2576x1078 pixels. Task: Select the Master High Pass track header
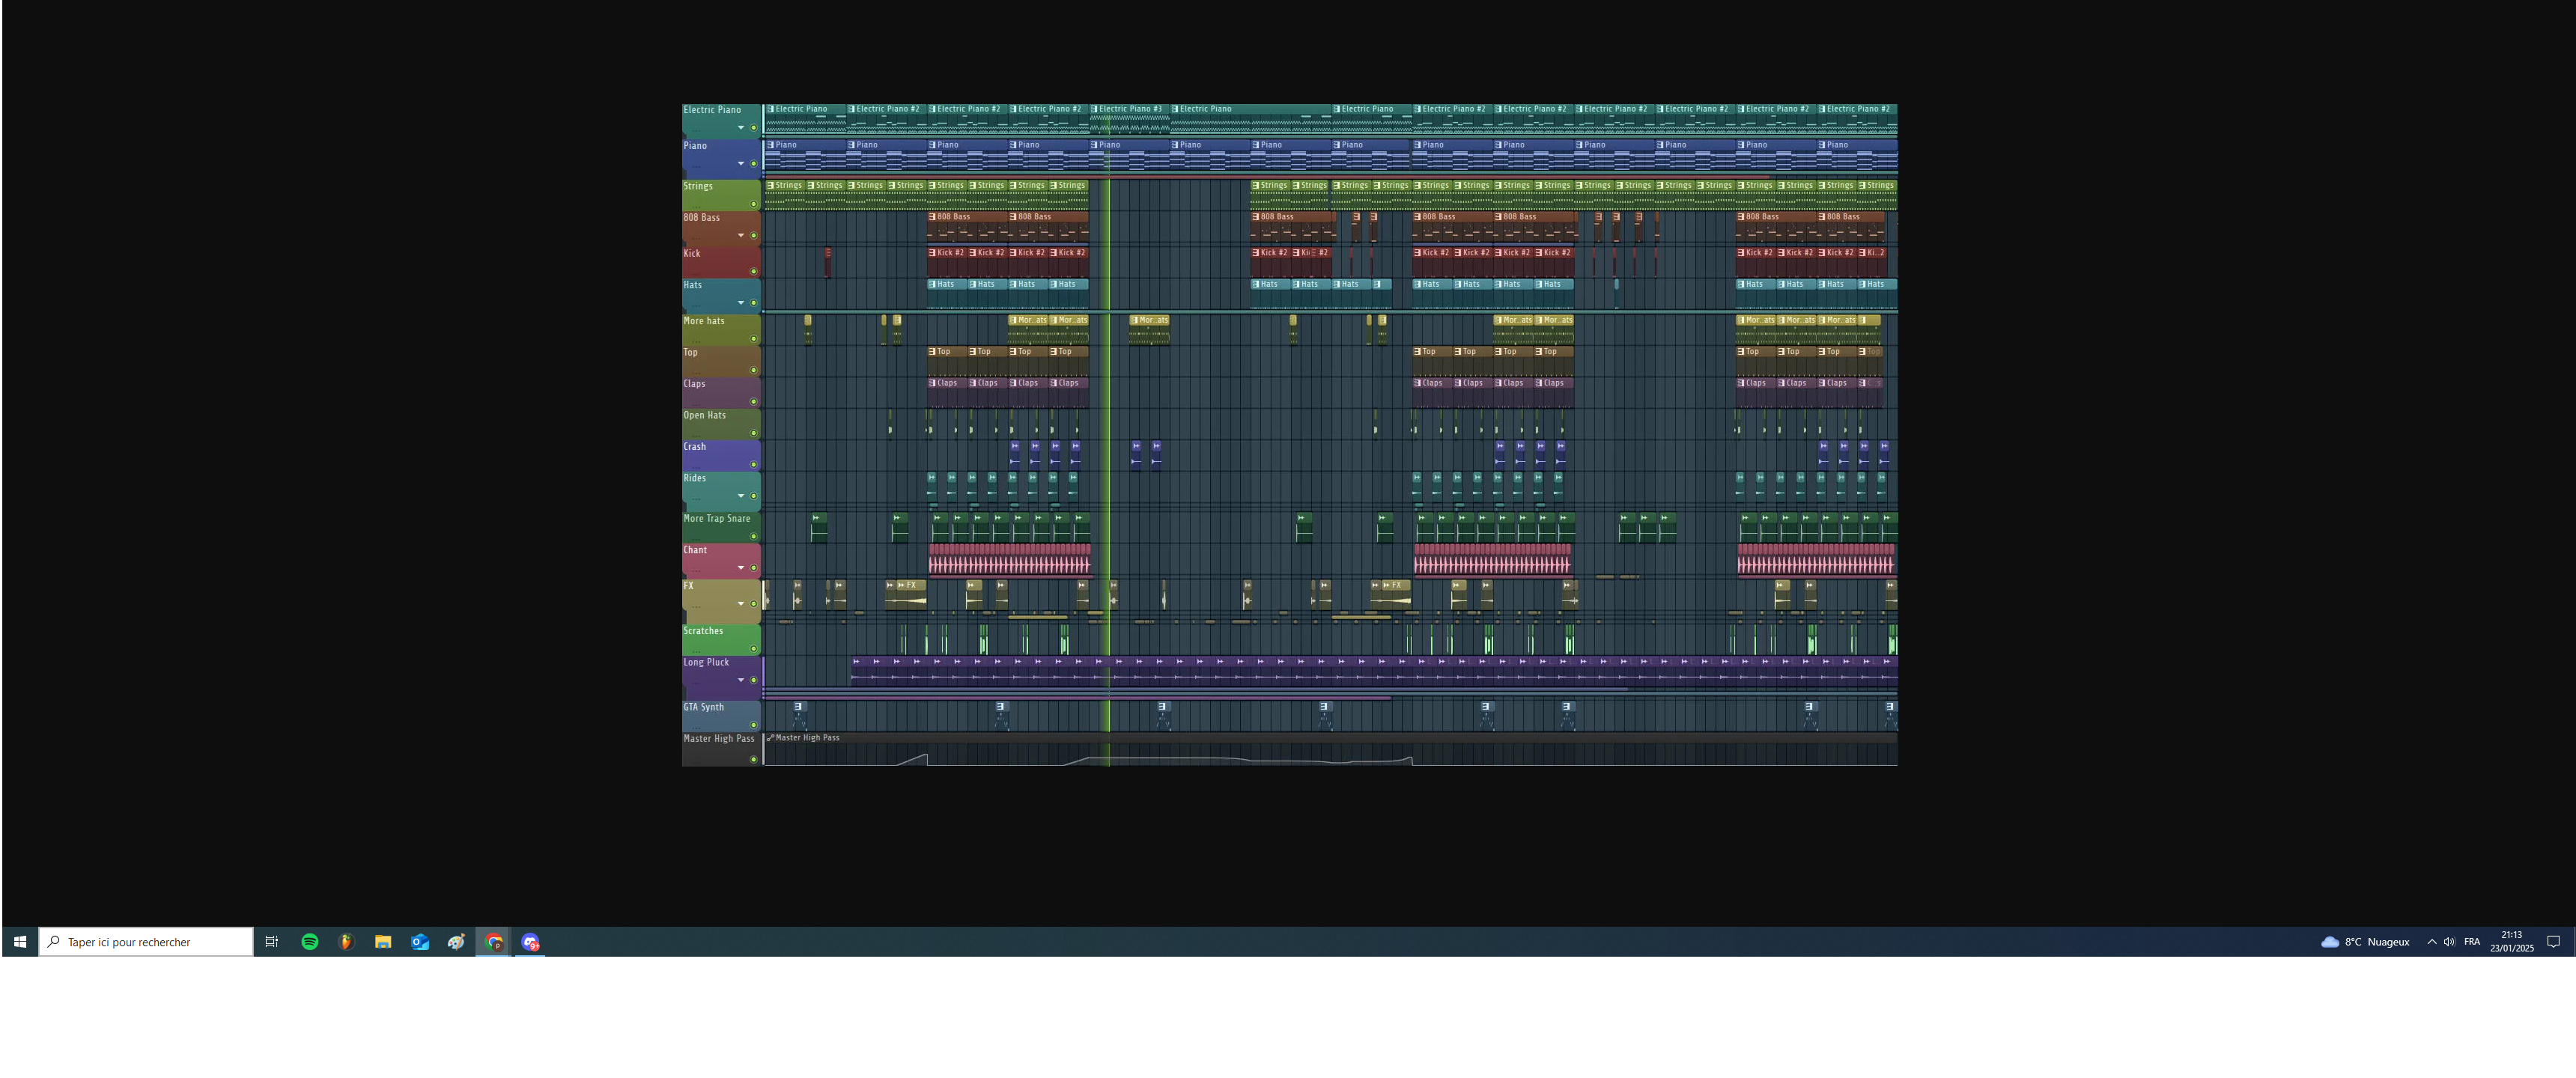[x=721, y=749]
